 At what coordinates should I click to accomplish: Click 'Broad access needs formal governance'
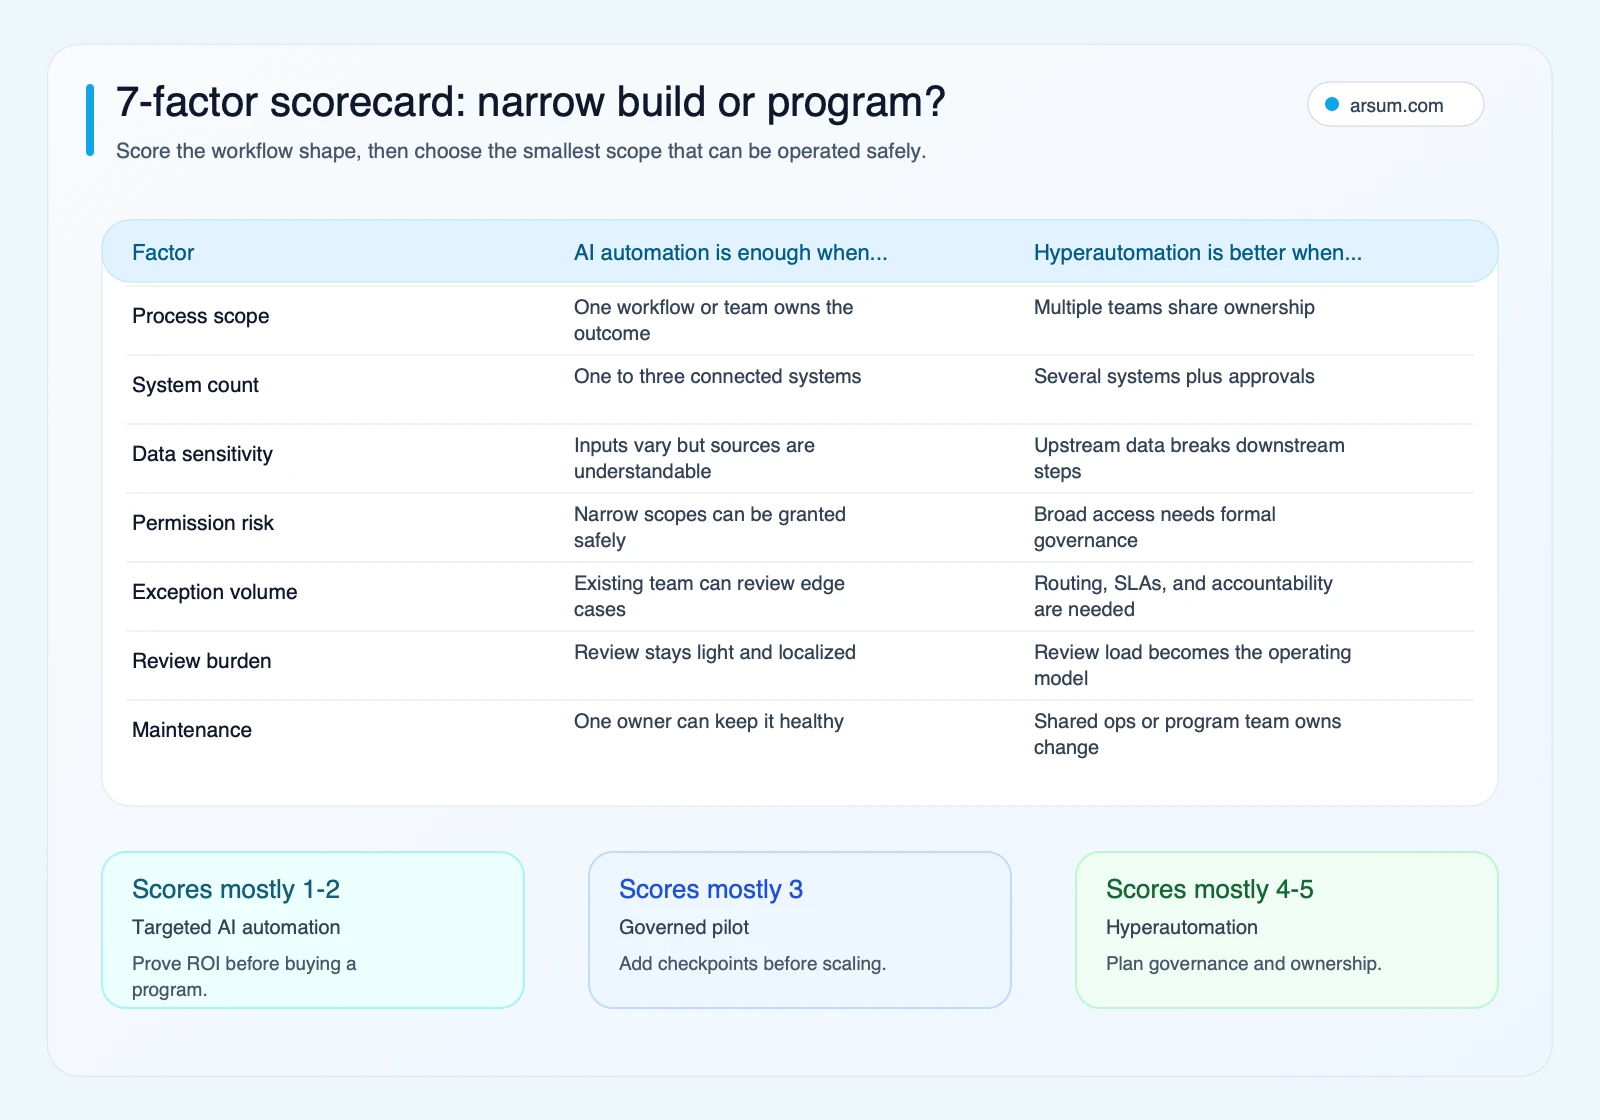[1155, 527]
